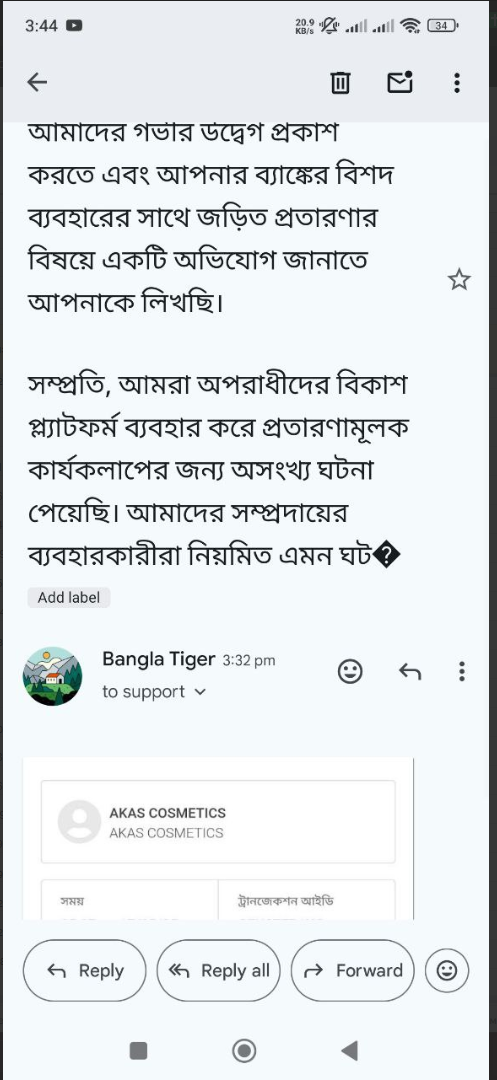This screenshot has height=1080, width=497.
Task: Star this message
Action: click(459, 280)
